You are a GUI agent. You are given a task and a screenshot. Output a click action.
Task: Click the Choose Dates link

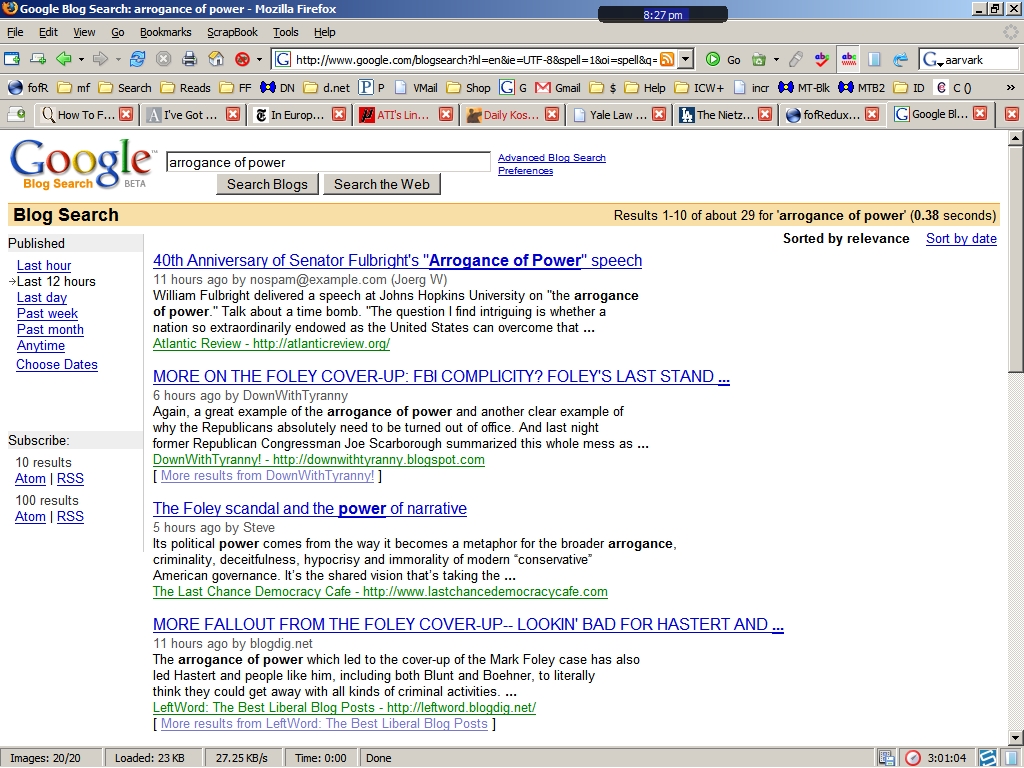(x=57, y=364)
